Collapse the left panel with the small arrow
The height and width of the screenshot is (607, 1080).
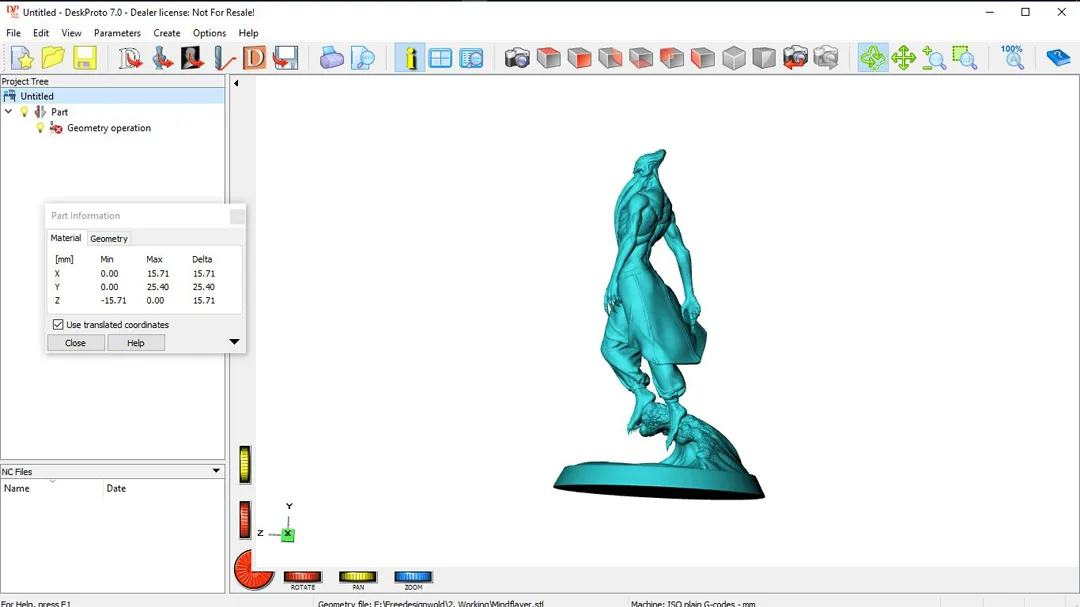236,83
